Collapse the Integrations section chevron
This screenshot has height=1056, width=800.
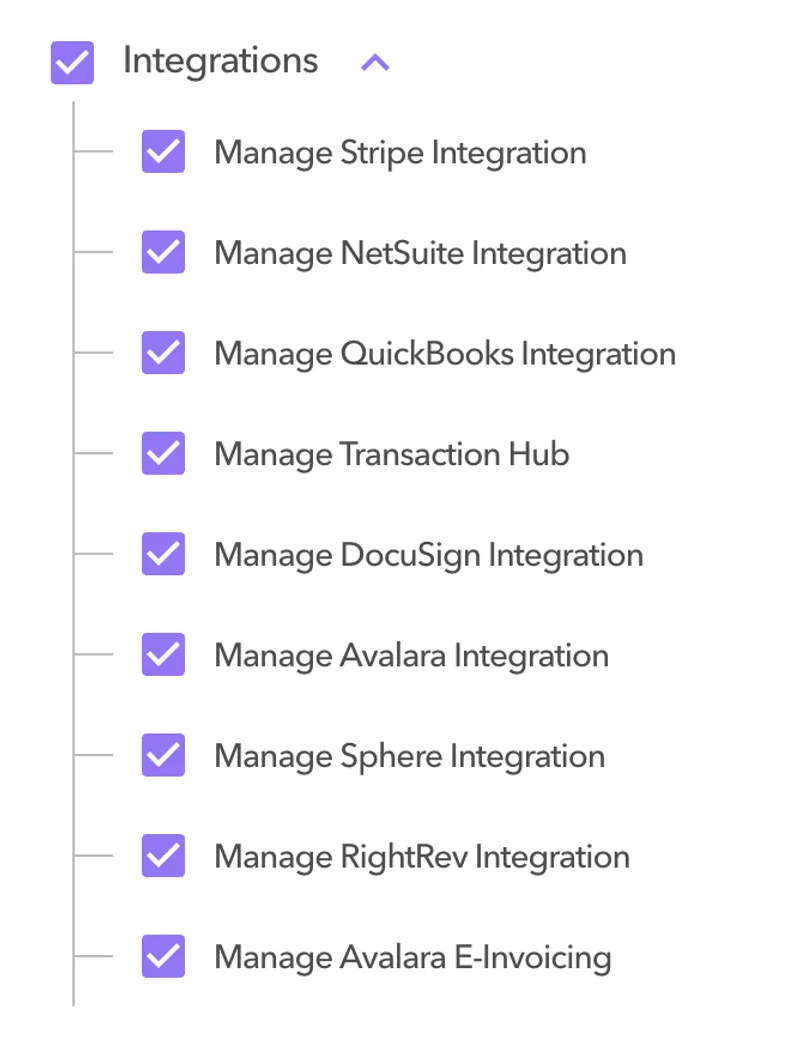pos(375,63)
